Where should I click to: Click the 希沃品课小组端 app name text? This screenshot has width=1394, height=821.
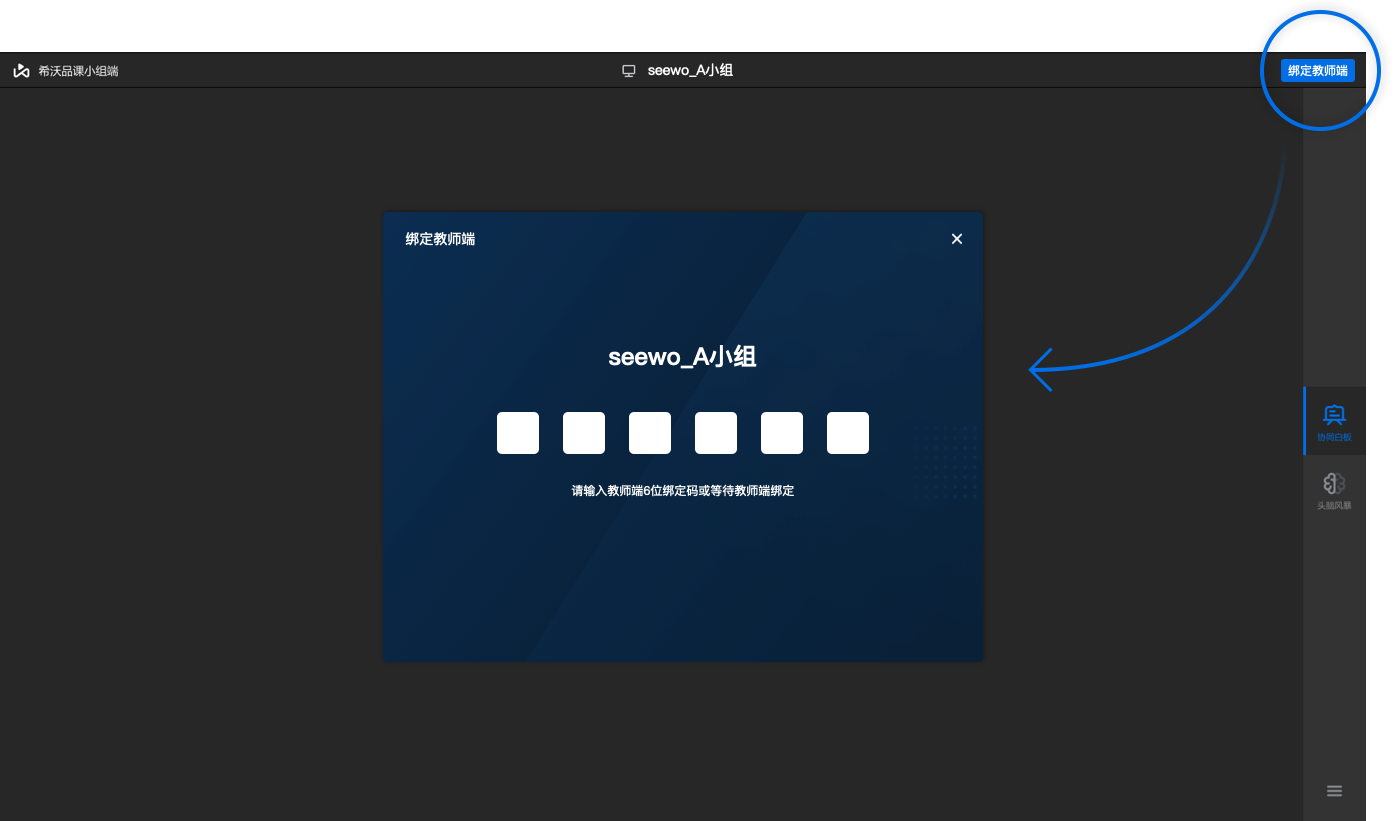pyautogui.click(x=78, y=71)
